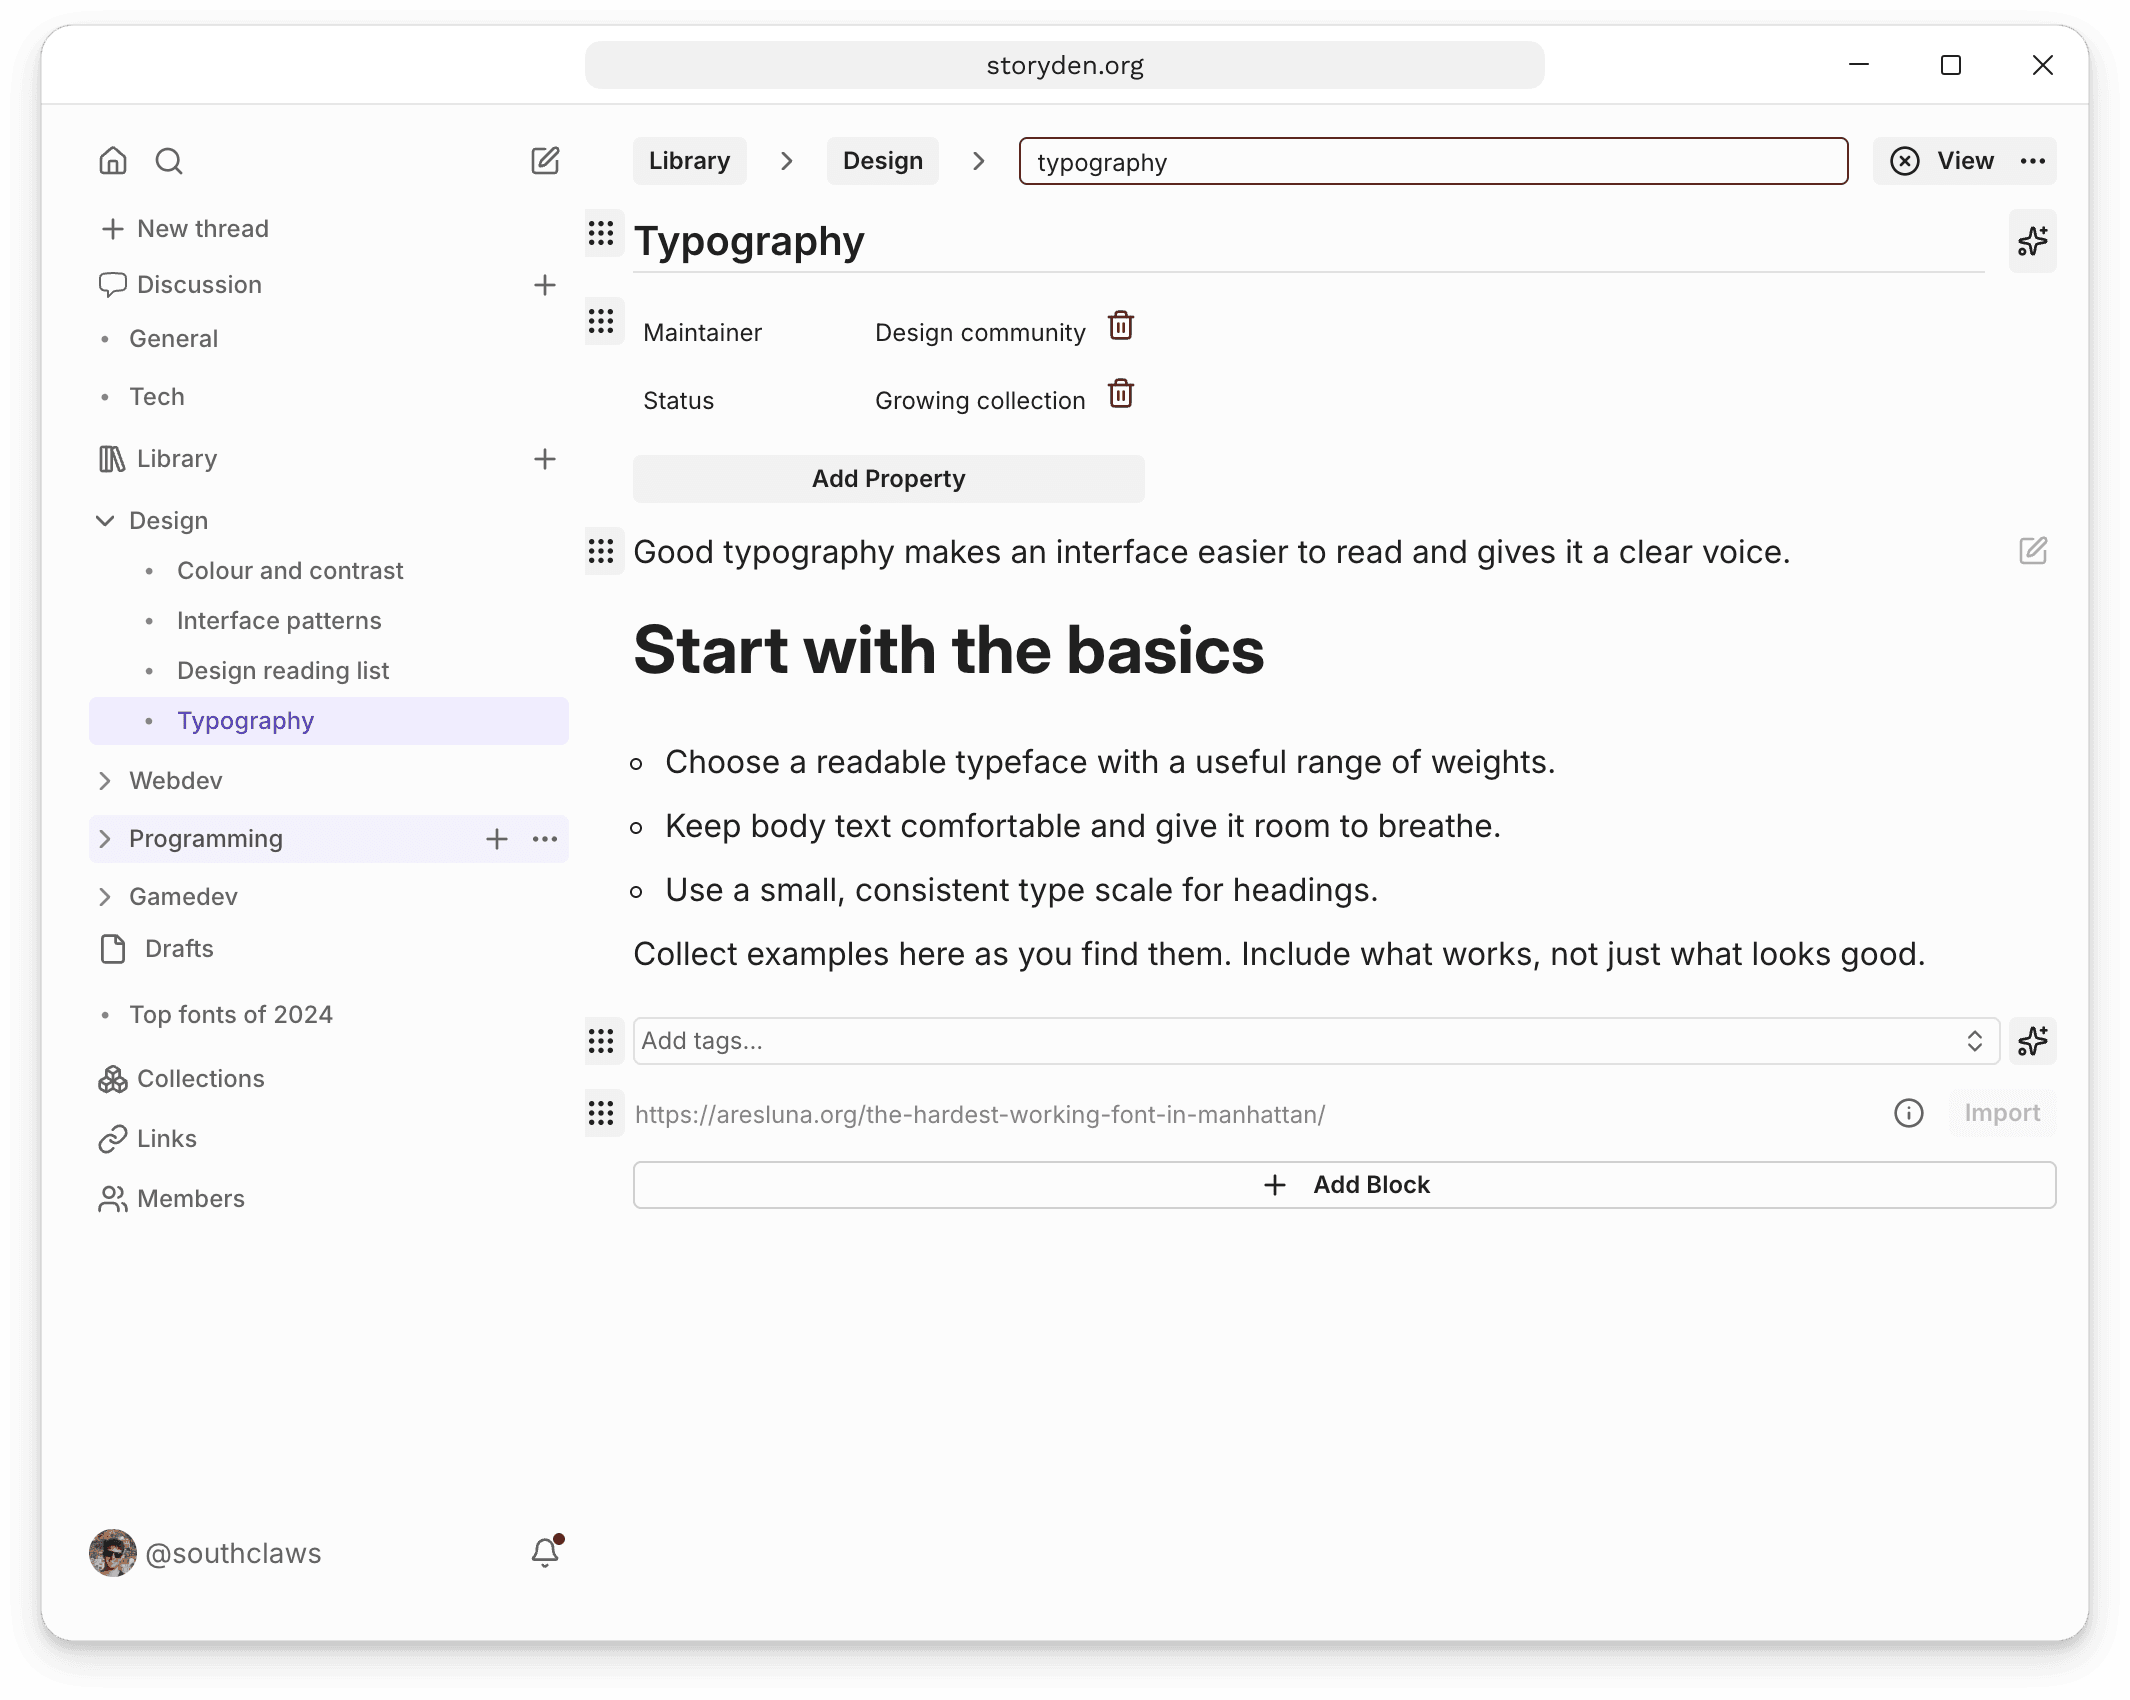Click the sparkle icon beside the tags field
Image resolution: width=2130 pixels, height=1700 pixels.
2033,1041
